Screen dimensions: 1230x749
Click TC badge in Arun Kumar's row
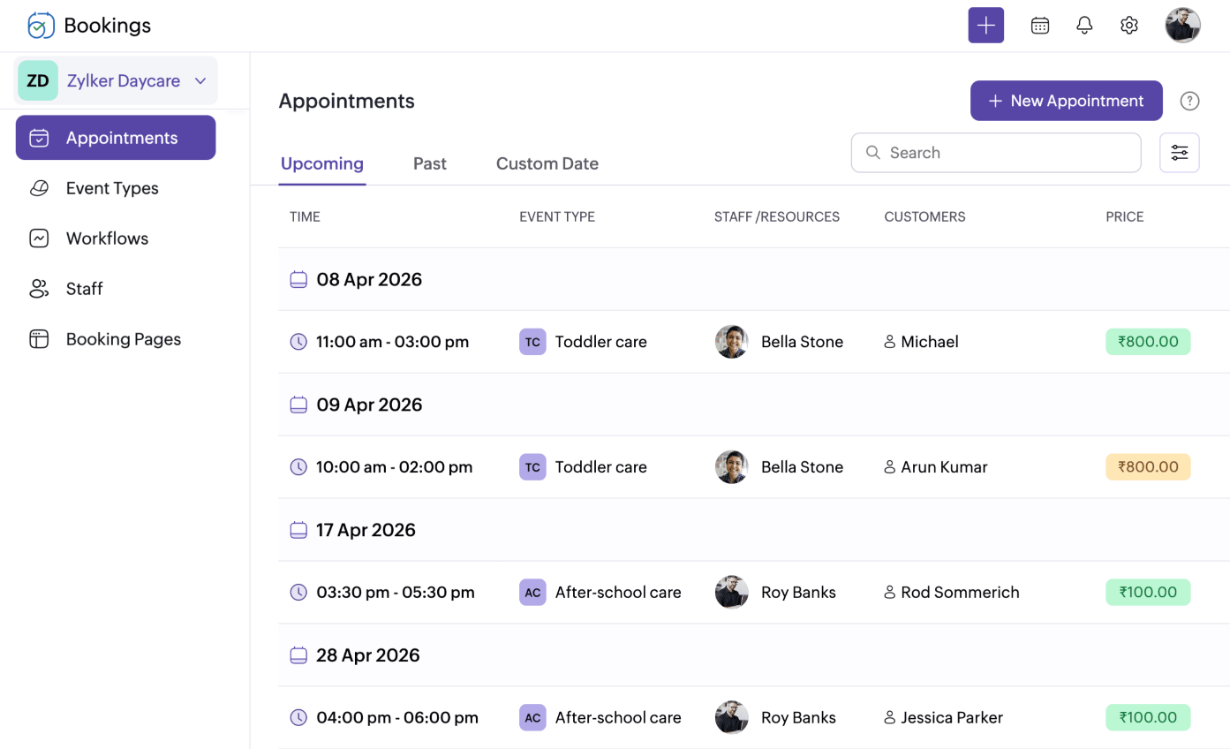(533, 467)
